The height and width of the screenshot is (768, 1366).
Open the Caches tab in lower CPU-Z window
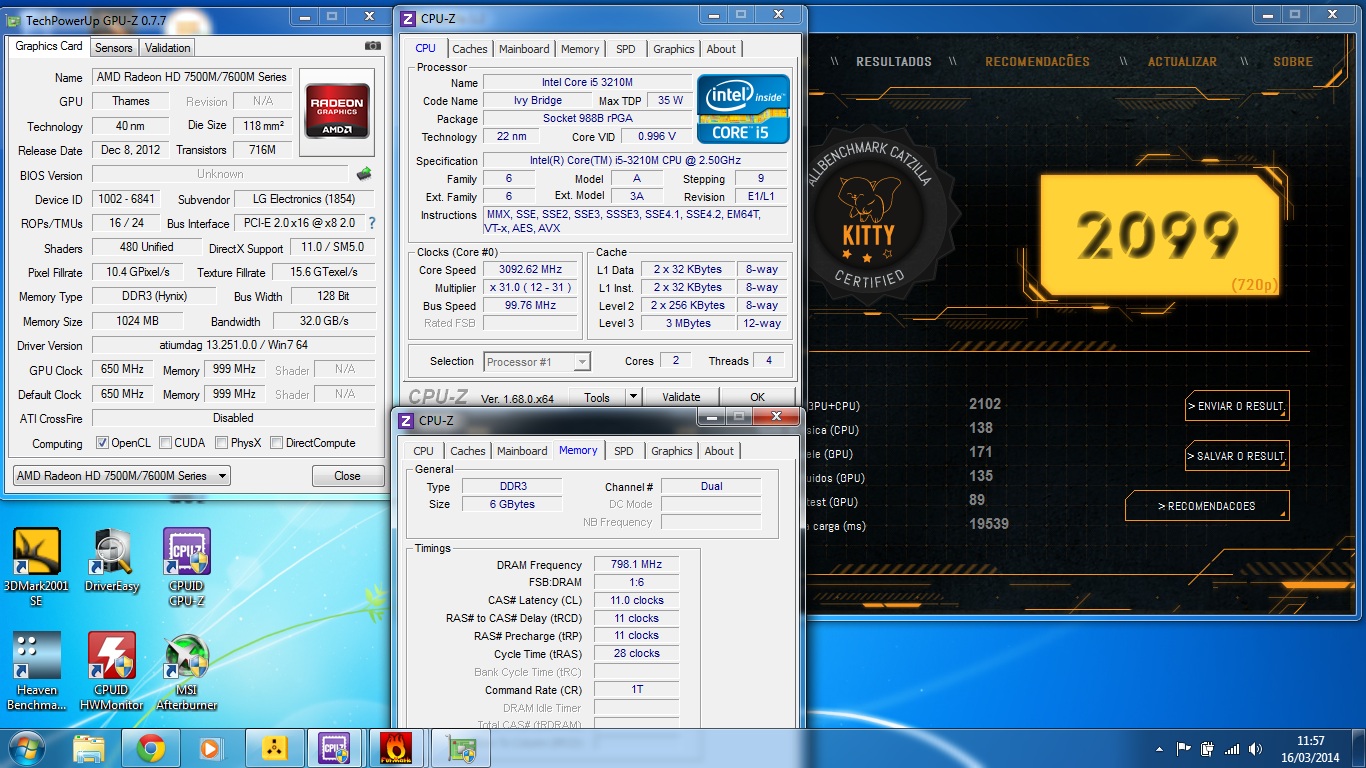pyautogui.click(x=467, y=451)
